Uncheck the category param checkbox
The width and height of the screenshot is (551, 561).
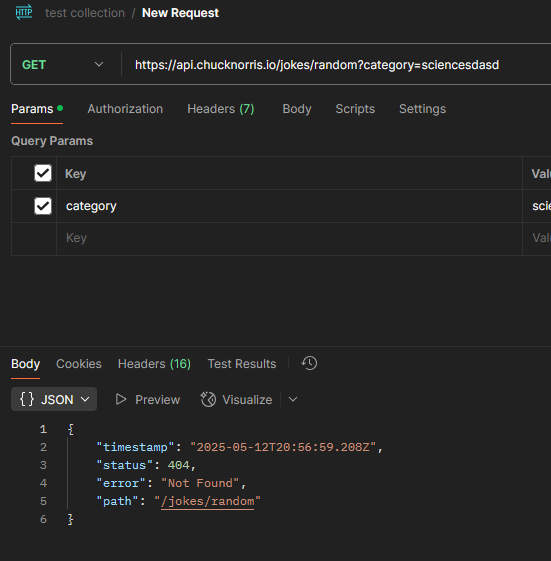tap(43, 206)
